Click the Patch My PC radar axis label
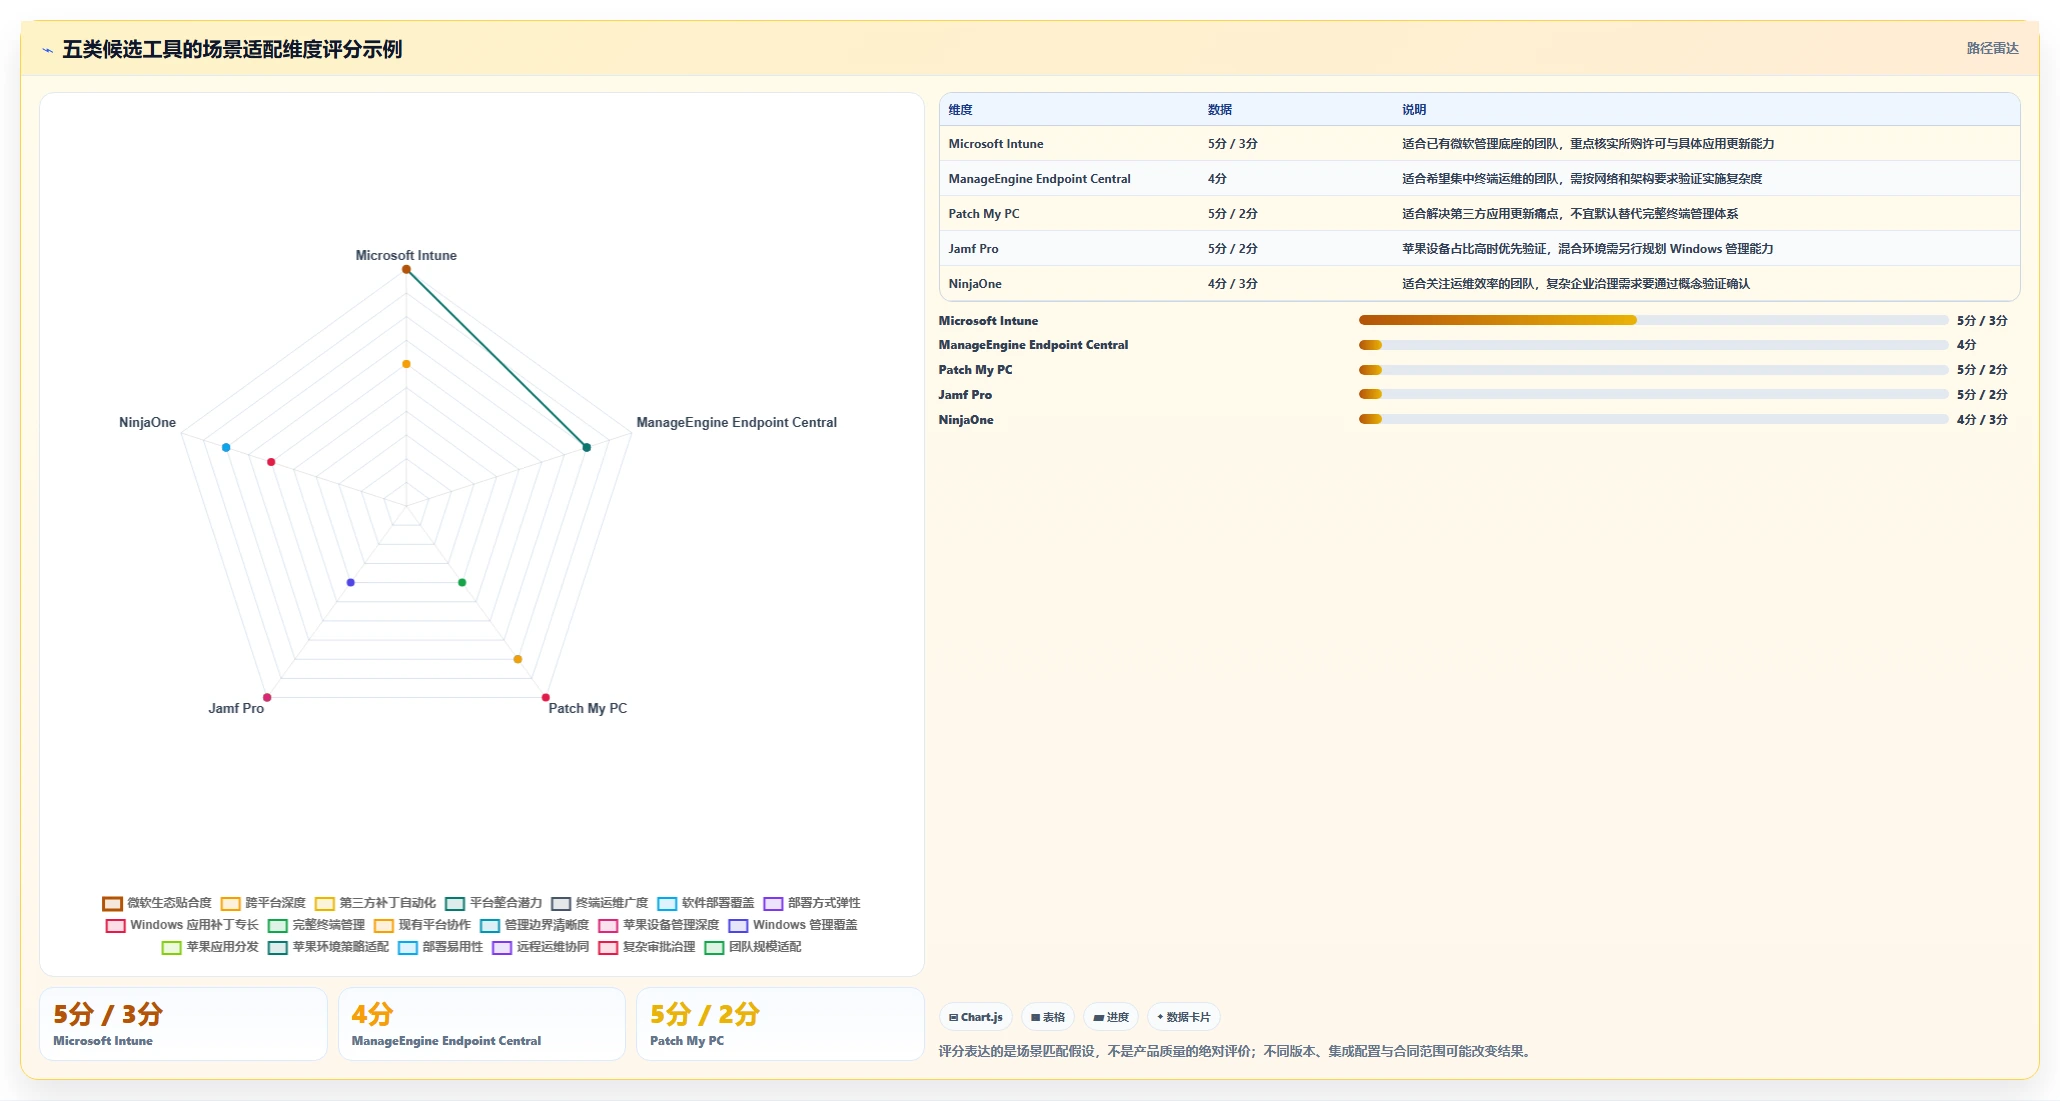The height and width of the screenshot is (1101, 2060). tap(587, 708)
